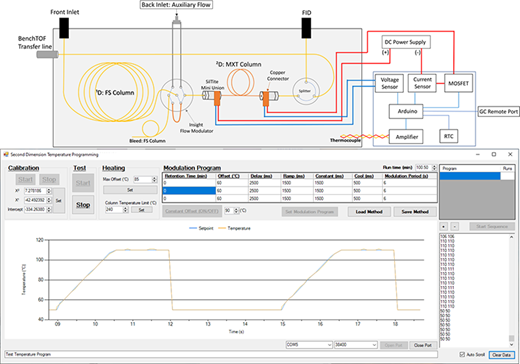Click the GC Remote Port block
Image resolution: width=520 pixels, height=364 pixels.
498,111
